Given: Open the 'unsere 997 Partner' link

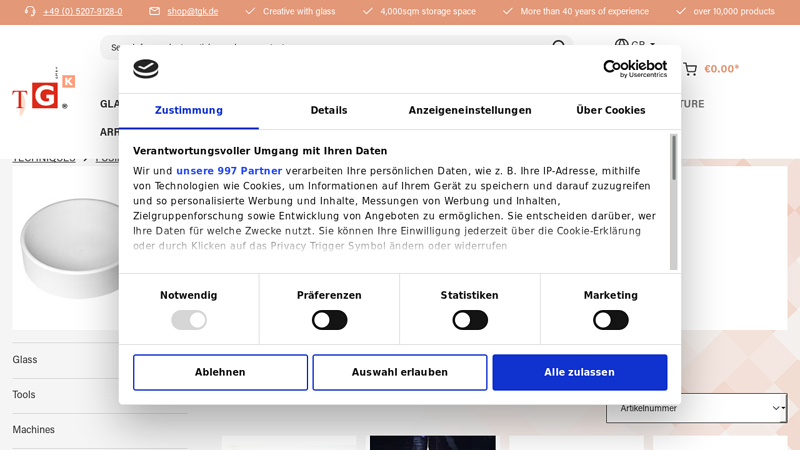Looking at the screenshot, I should pos(229,171).
